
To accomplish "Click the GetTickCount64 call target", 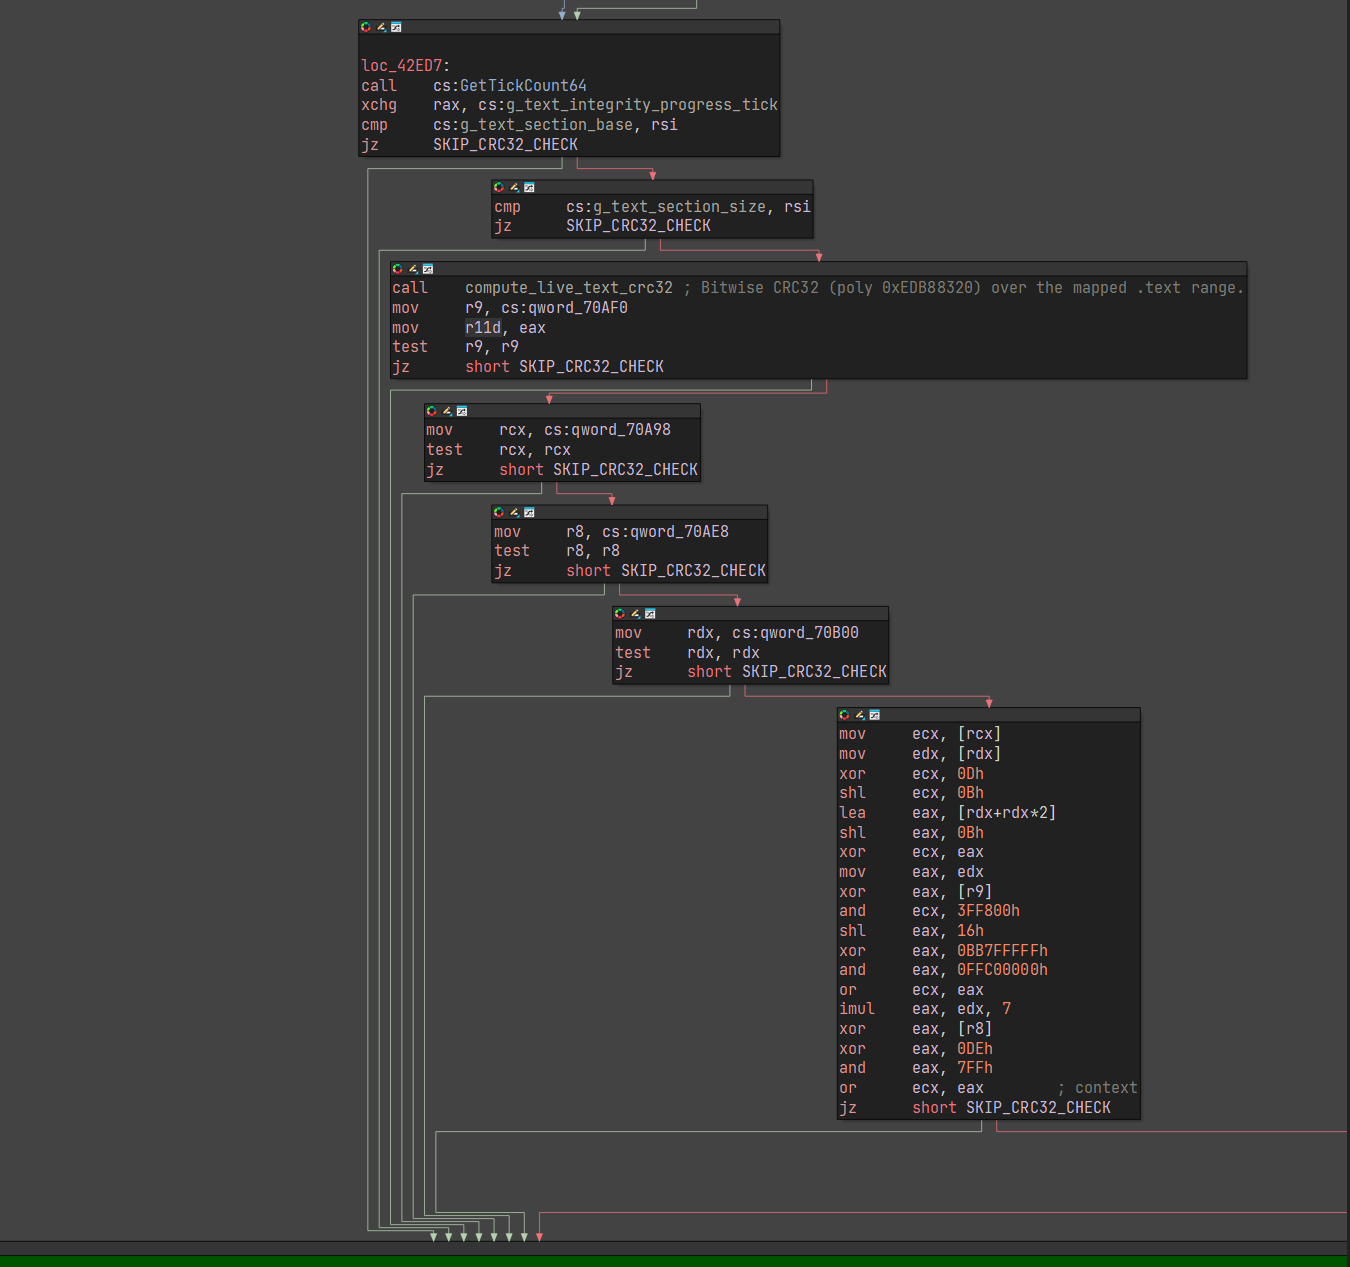I will pos(523,86).
